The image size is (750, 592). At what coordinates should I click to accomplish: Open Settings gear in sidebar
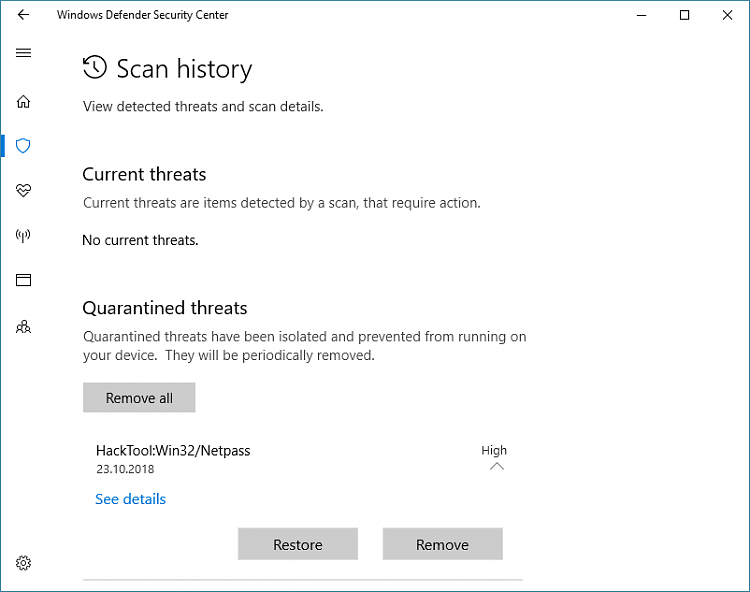coord(23,563)
